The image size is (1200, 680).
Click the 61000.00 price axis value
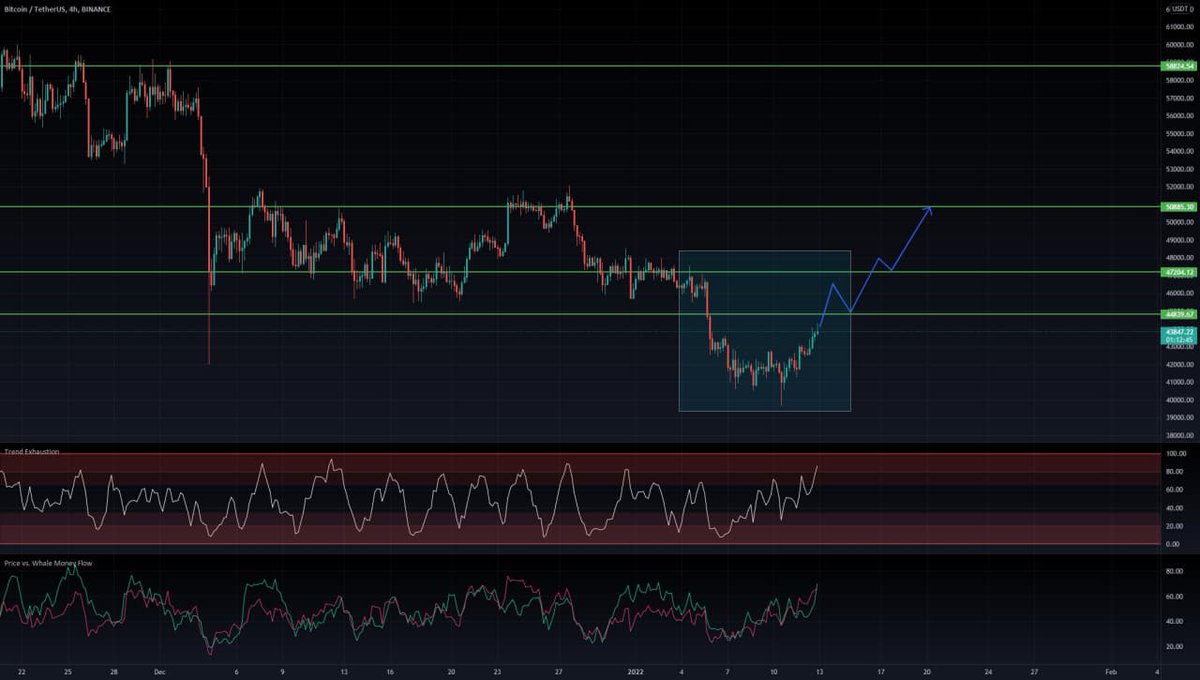pyautogui.click(x=1178, y=28)
